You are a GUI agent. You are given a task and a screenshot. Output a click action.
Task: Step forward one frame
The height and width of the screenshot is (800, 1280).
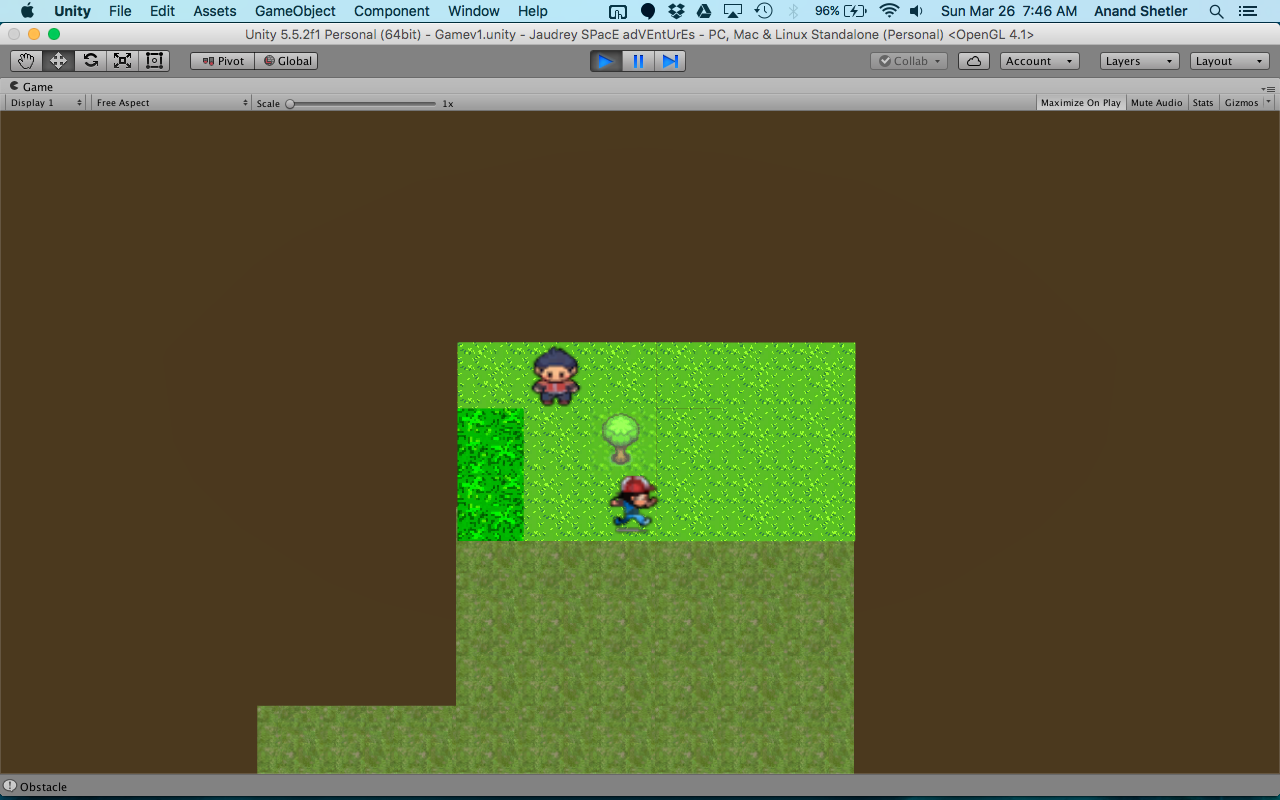tap(670, 61)
